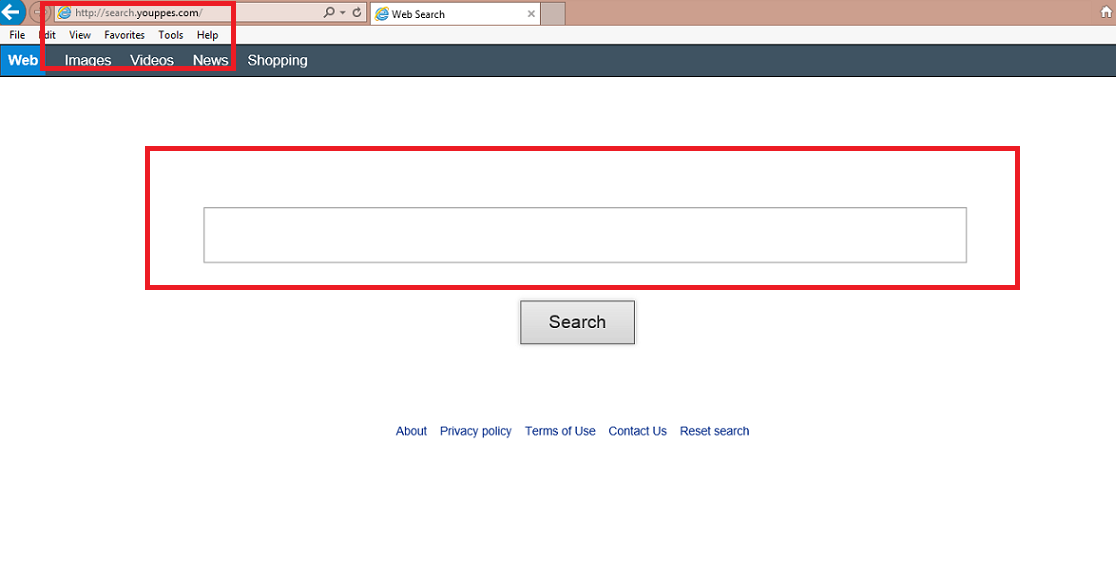Viewport: 1116px width, 579px height.
Task: Switch to Shopping search category
Action: [x=278, y=60]
